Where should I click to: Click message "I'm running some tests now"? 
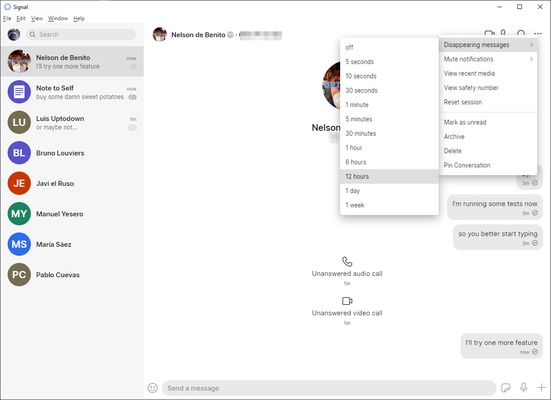click(495, 207)
